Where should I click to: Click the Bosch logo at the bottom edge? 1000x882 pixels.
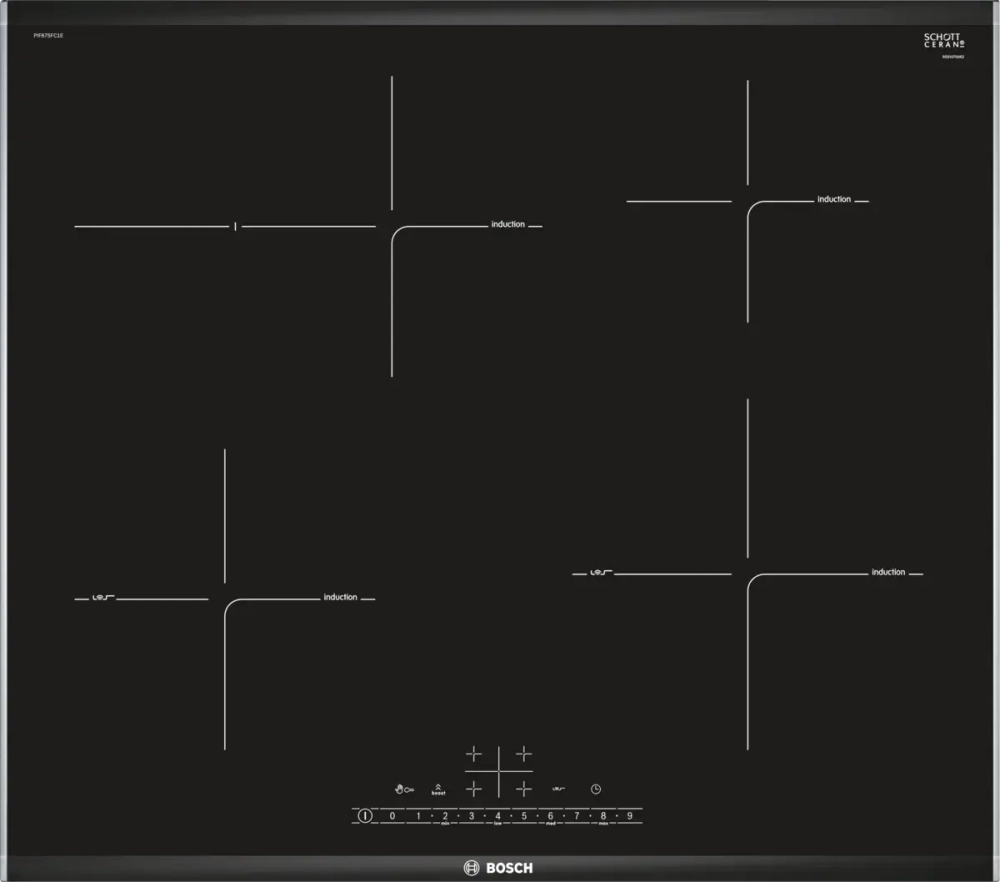click(x=498, y=868)
